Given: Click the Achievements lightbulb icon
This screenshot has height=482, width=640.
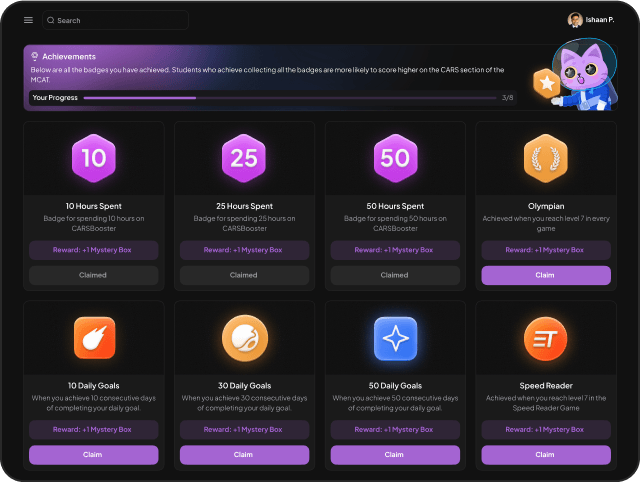Looking at the screenshot, I should coord(35,57).
